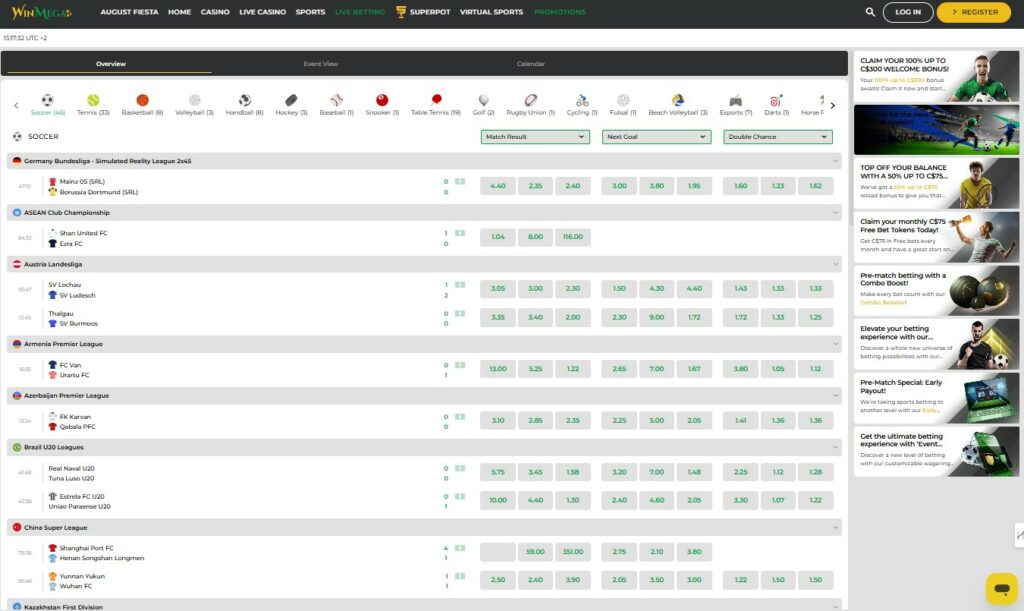The image size is (1024, 611).
Task: Click the WinMega logo
Action: pos(42,12)
